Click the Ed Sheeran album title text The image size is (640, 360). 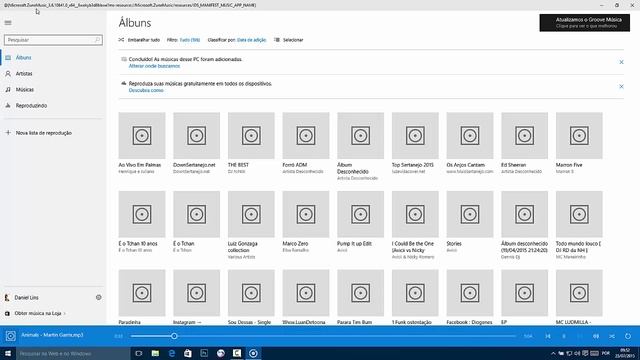(513, 165)
